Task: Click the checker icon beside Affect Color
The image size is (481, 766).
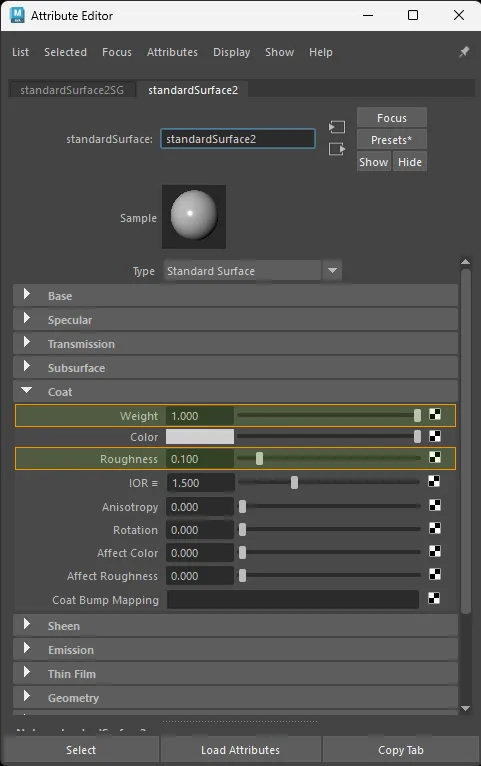Action: click(x=435, y=552)
